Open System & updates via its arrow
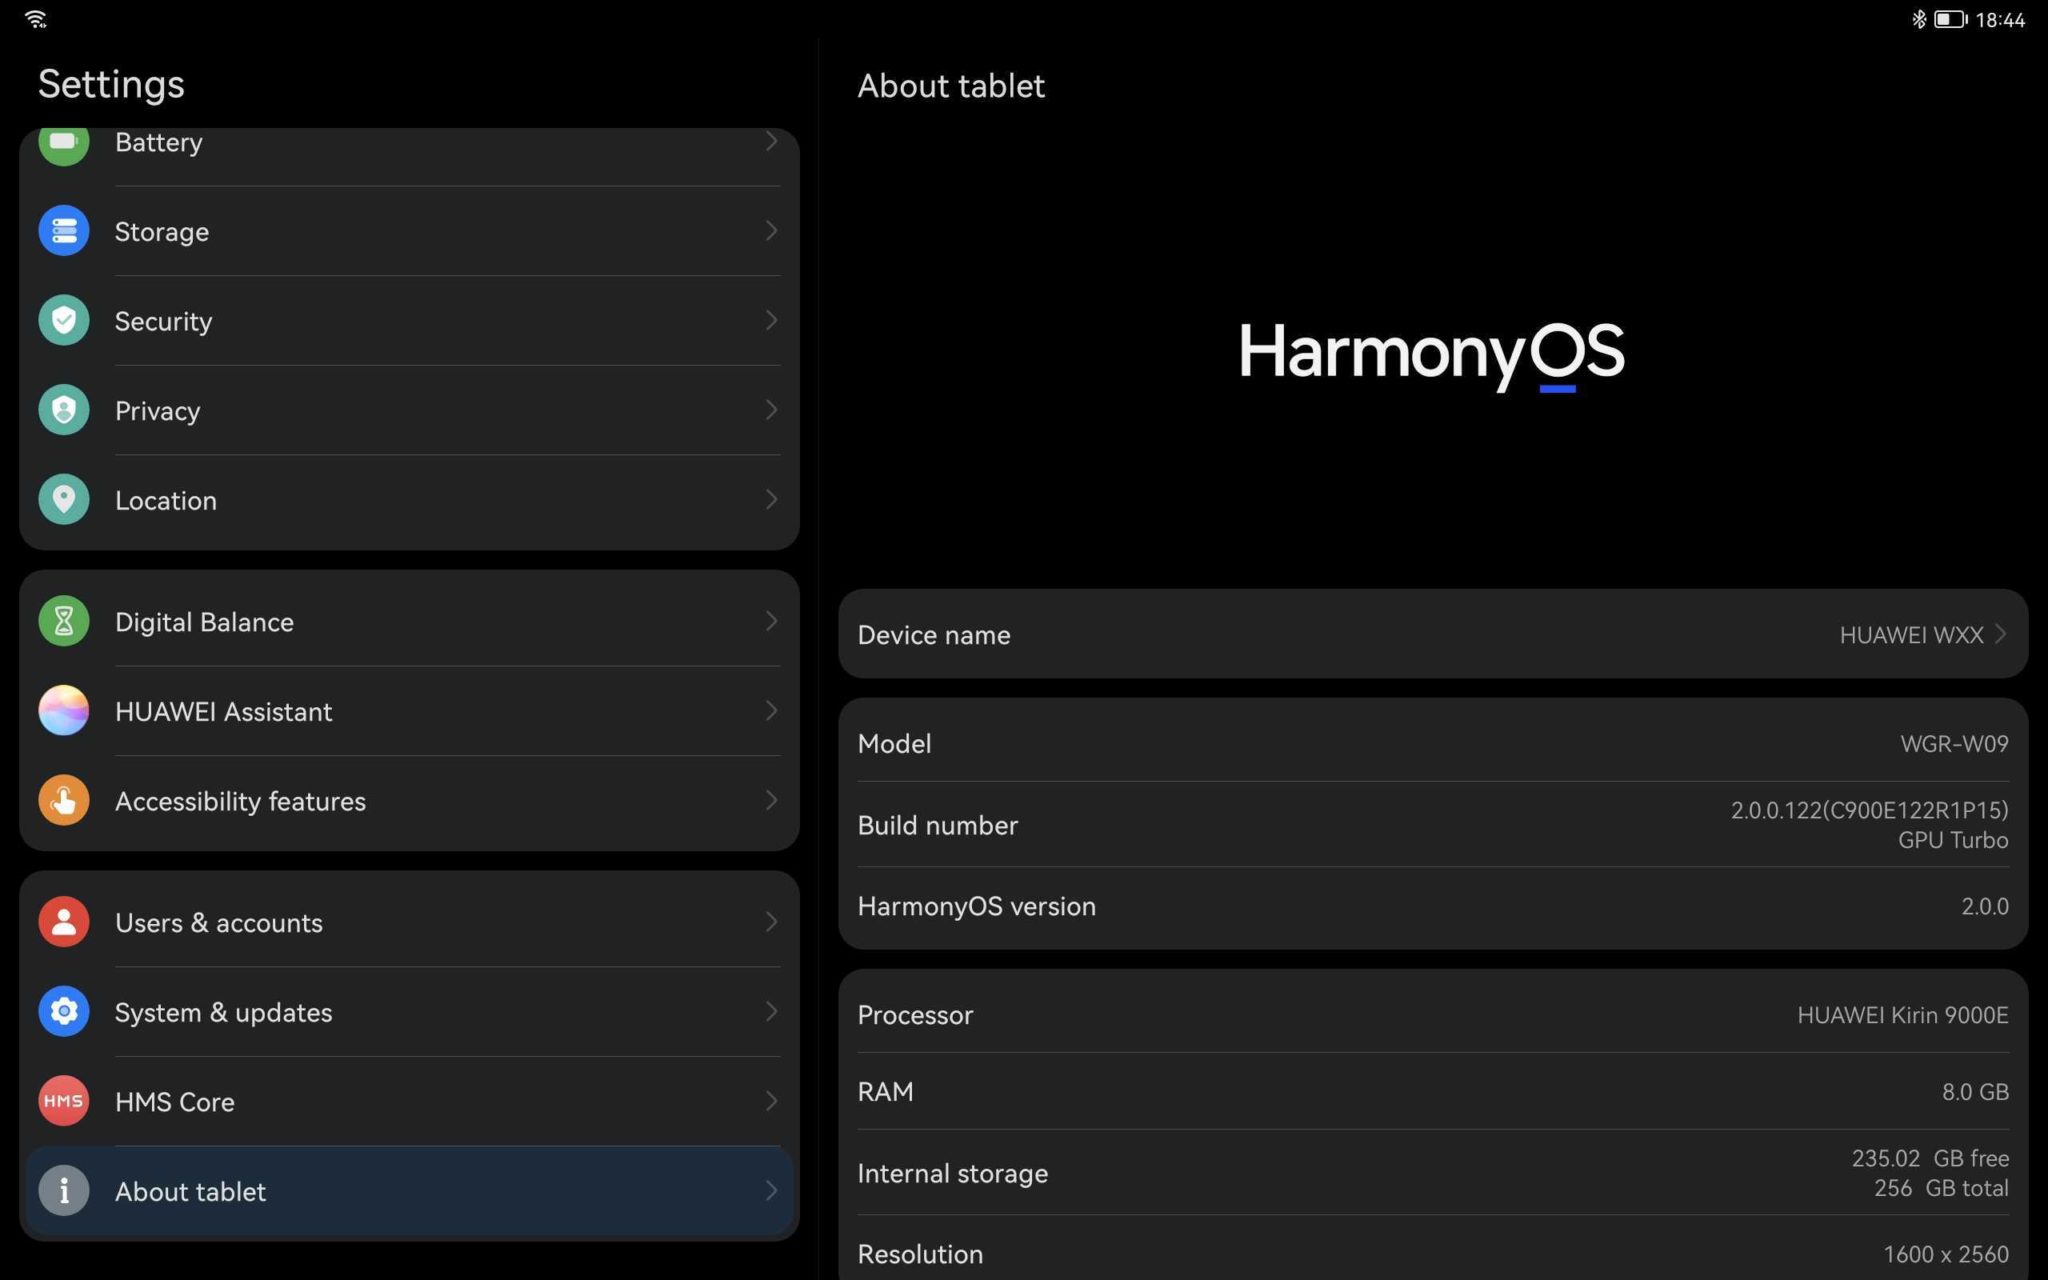This screenshot has height=1280, width=2048. tap(771, 1011)
